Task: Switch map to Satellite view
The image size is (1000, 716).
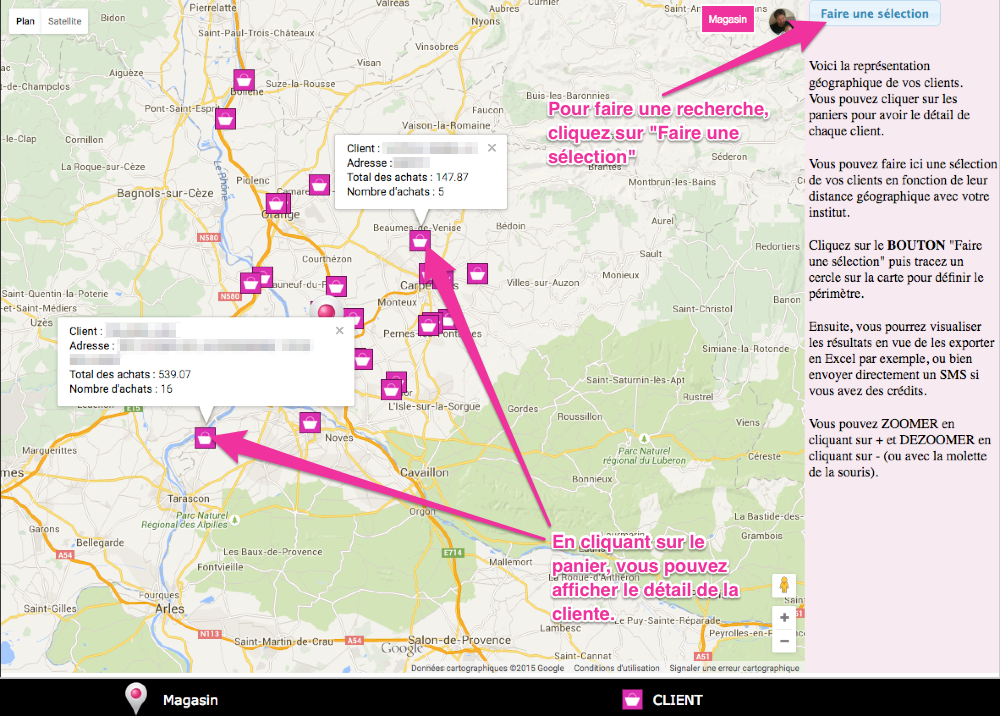Action: 65,20
